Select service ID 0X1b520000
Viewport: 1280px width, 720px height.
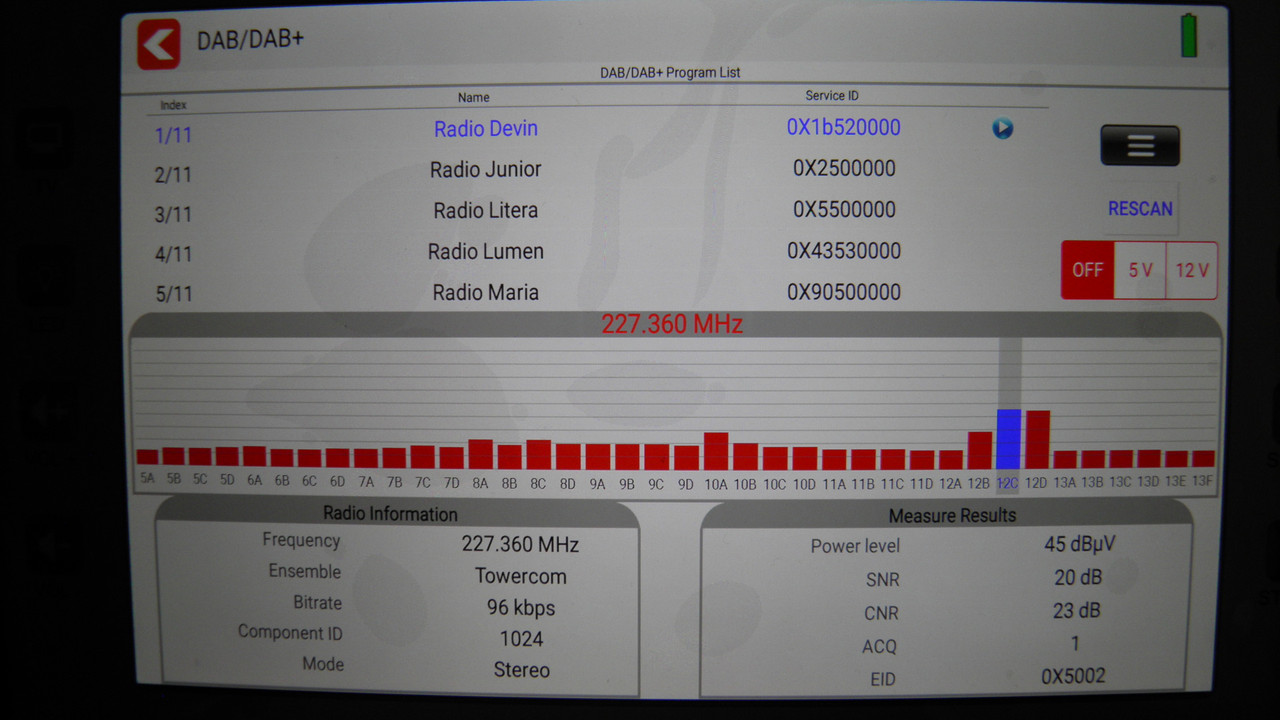(843, 128)
